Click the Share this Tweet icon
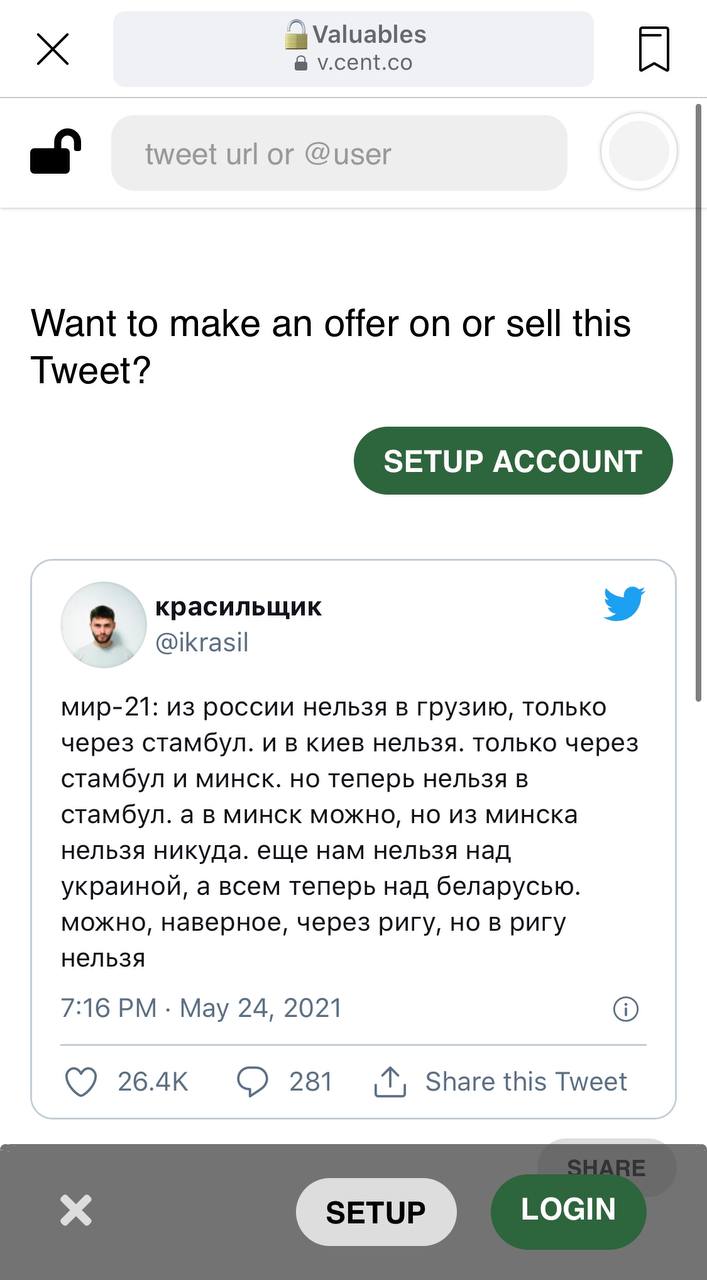The image size is (707, 1280). point(389,1081)
